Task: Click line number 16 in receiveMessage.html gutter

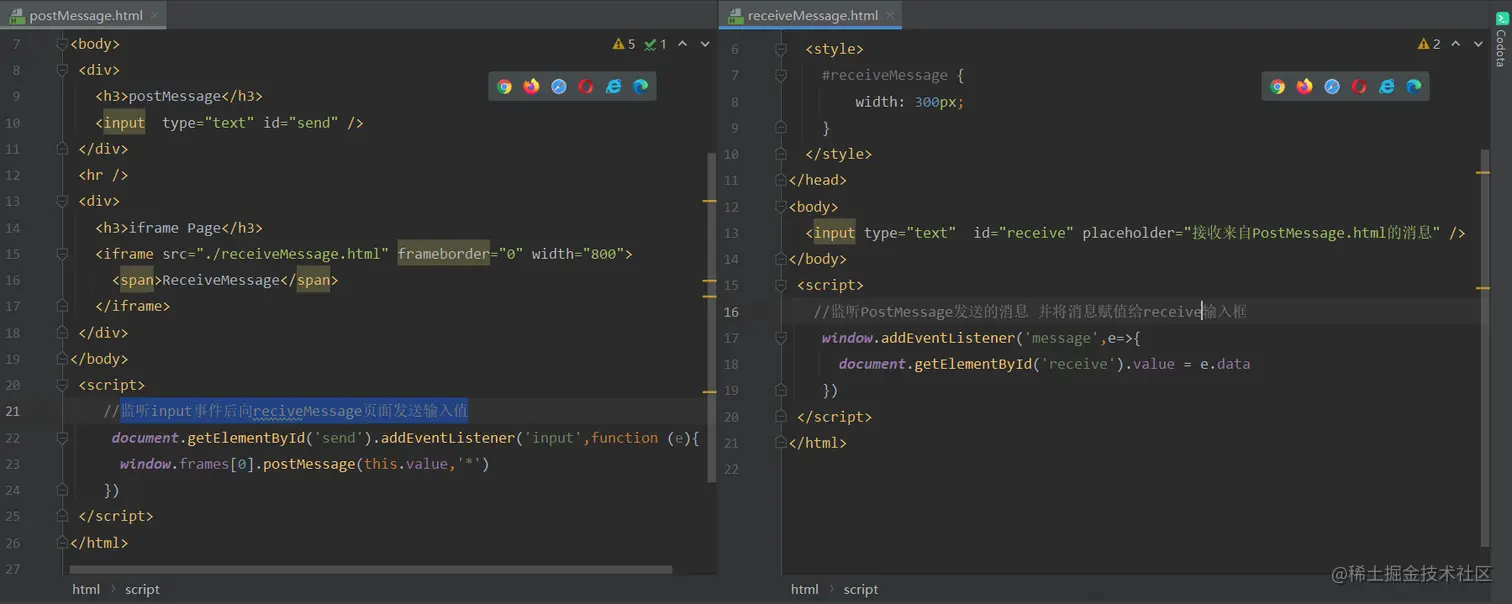Action: tap(731, 312)
